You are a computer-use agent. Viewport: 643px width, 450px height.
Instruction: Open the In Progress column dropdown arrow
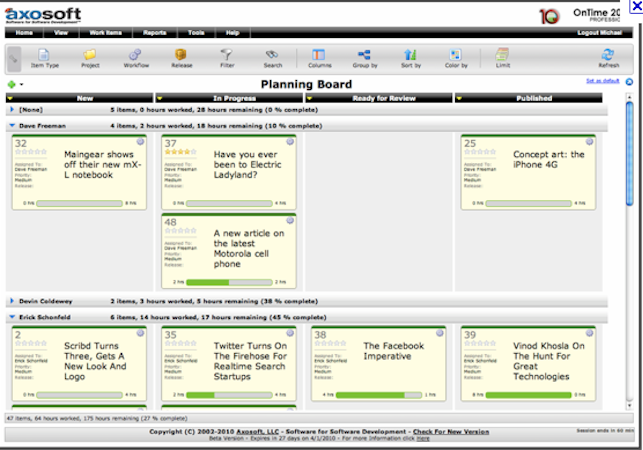tap(160, 98)
